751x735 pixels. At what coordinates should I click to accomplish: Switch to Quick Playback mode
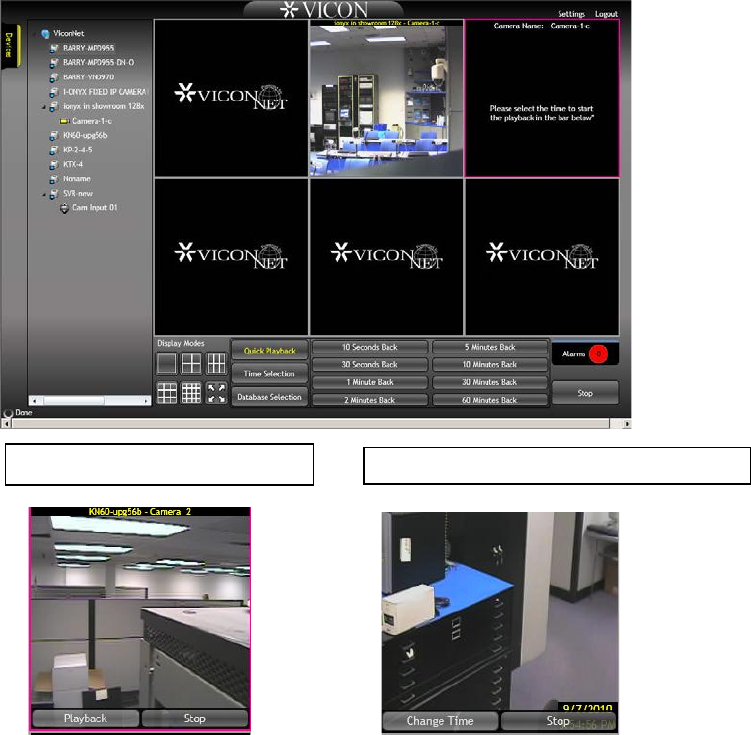click(x=270, y=351)
